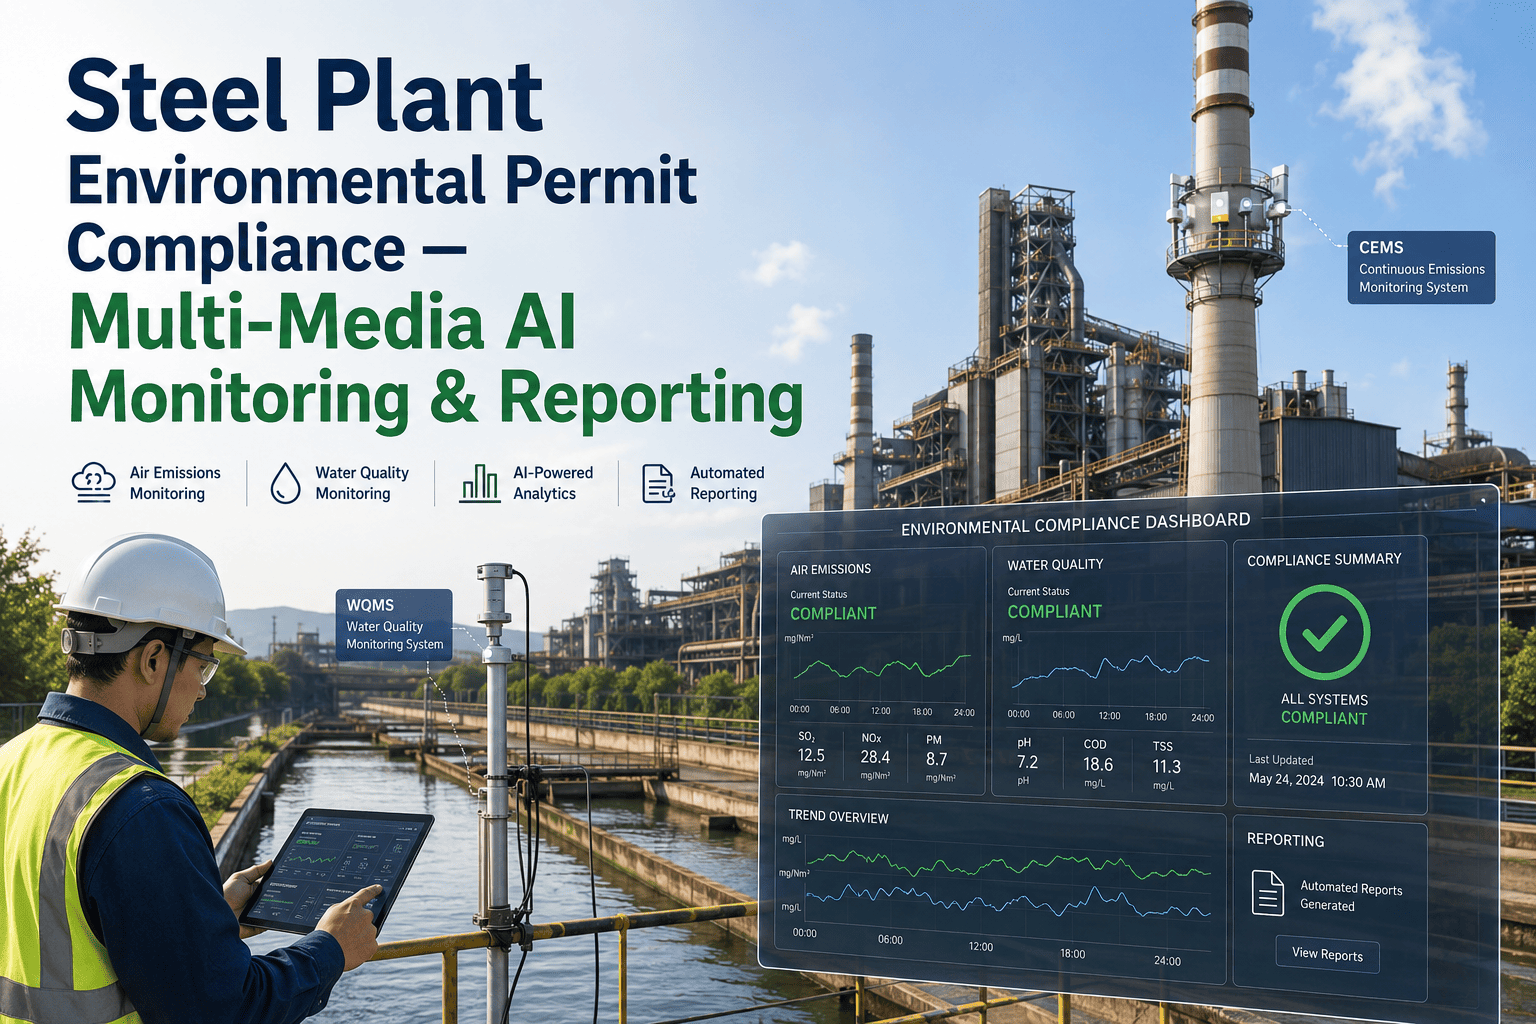Click the Reporting panel heading
Screen dimensions: 1536x1024
(1285, 840)
